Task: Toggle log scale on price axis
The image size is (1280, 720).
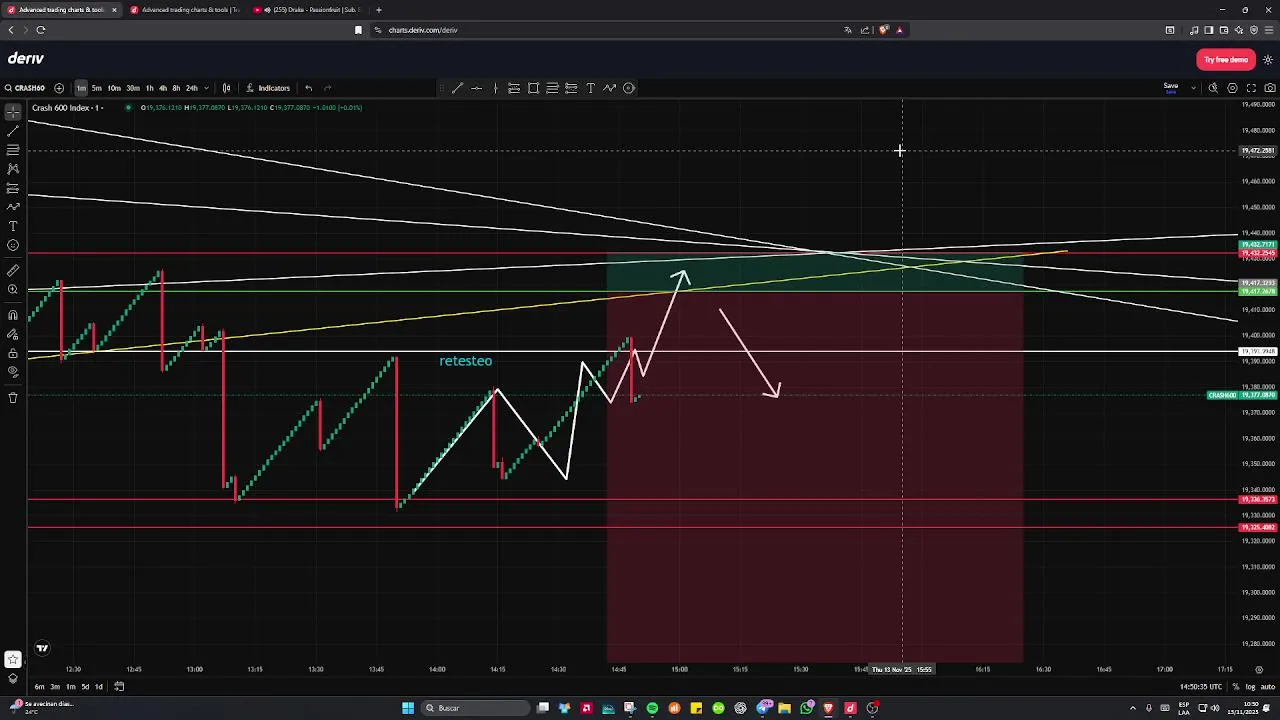Action: 1252,687
